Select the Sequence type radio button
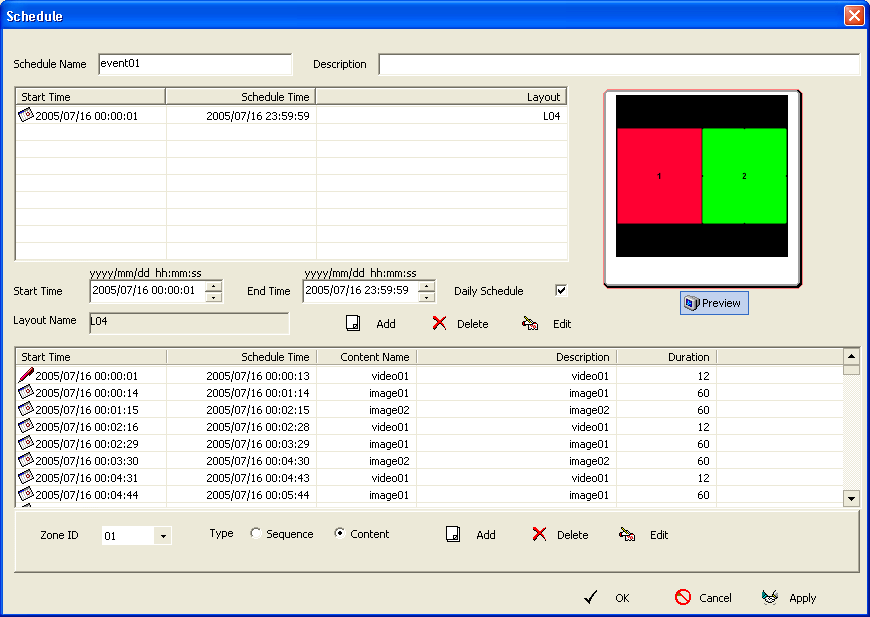This screenshot has height=617, width=870. tap(255, 533)
